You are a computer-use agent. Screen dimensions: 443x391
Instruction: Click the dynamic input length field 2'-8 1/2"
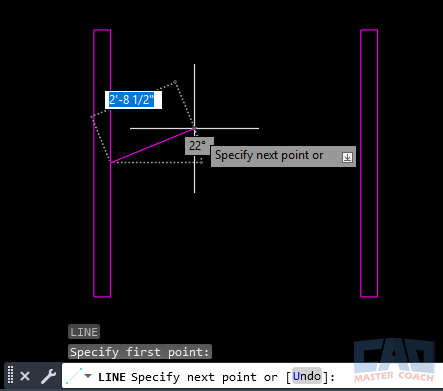click(x=133, y=100)
